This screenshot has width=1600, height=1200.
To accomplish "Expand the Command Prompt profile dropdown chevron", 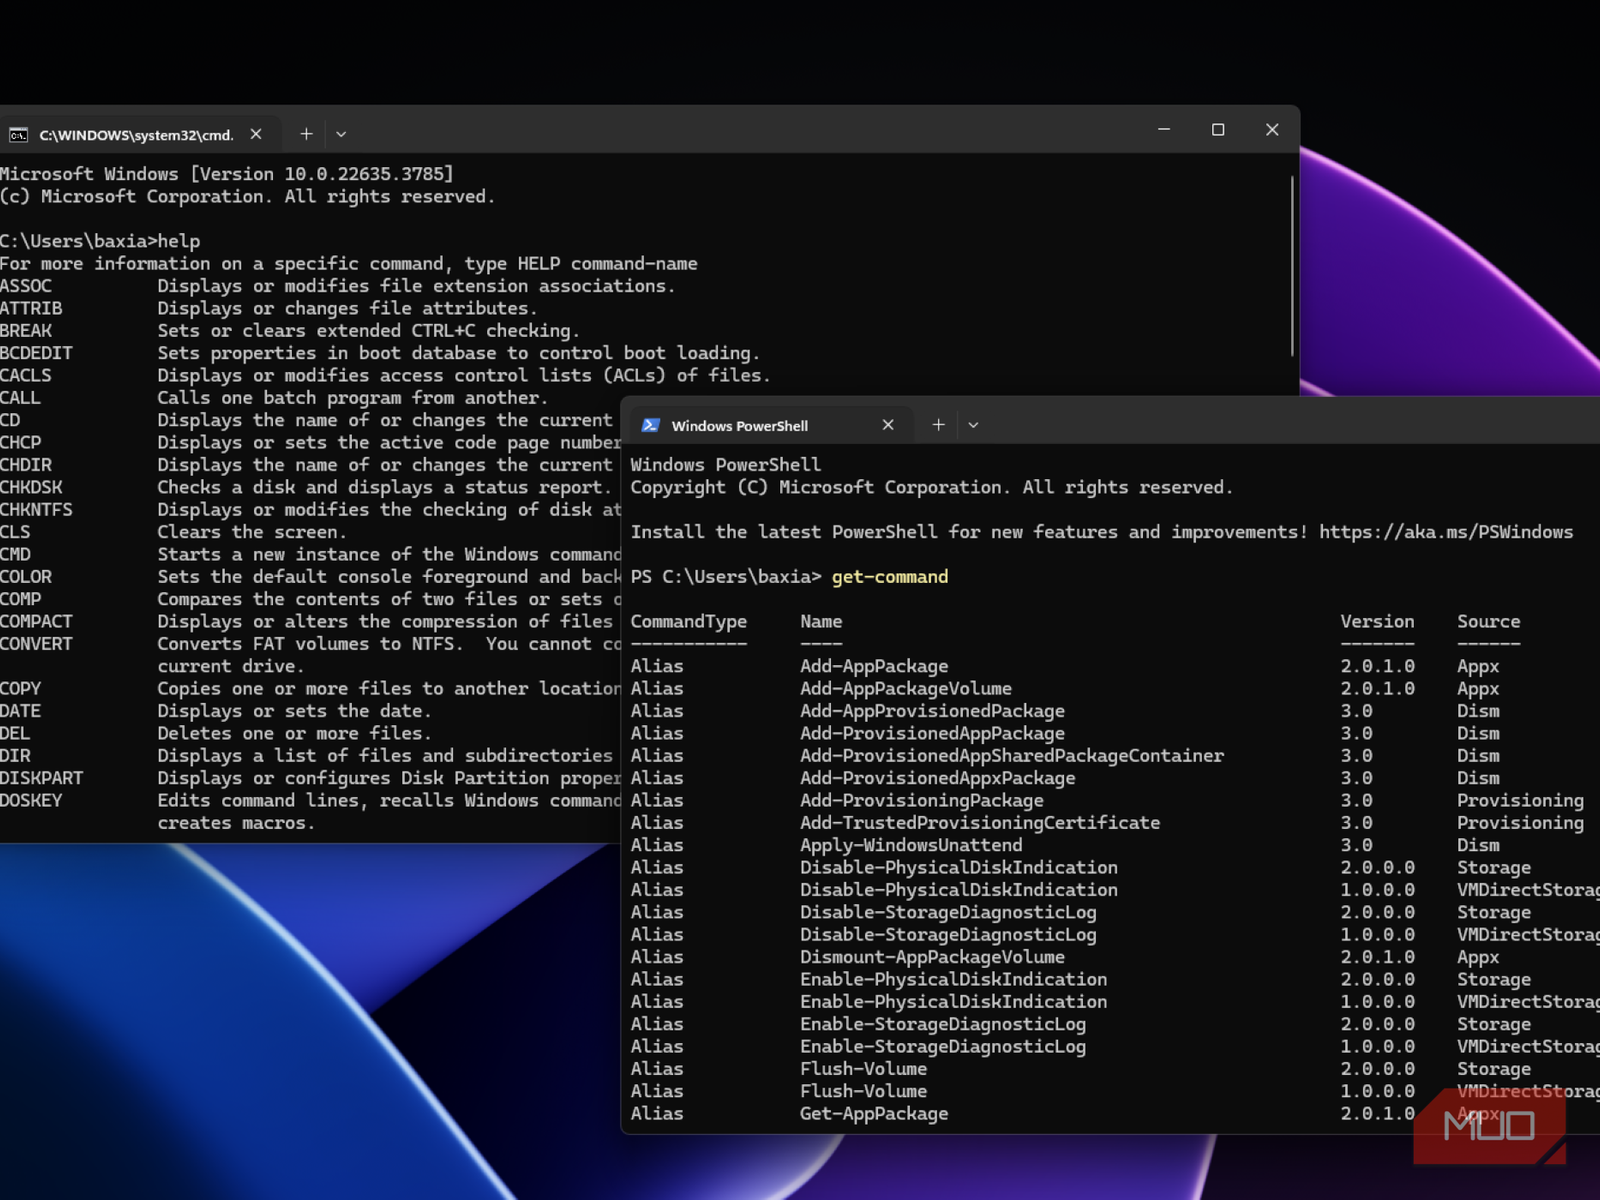I will tap(341, 134).
